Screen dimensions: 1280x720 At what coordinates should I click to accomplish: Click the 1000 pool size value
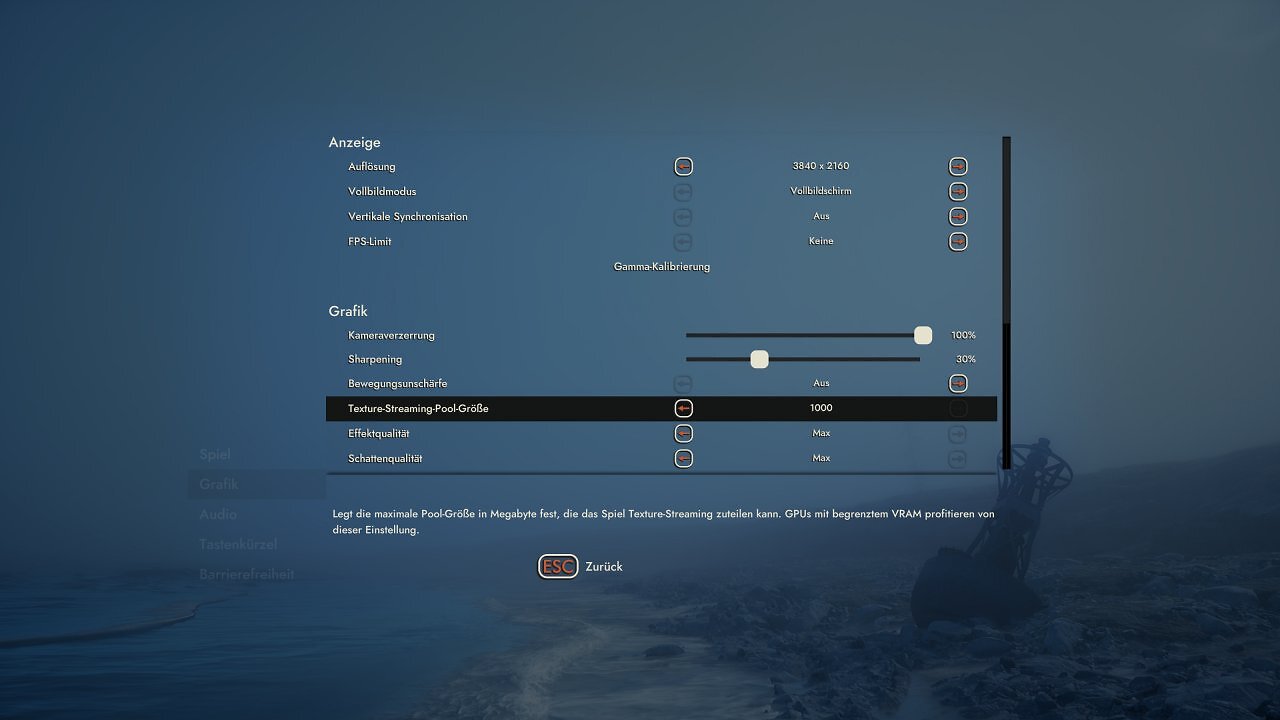pyautogui.click(x=821, y=408)
